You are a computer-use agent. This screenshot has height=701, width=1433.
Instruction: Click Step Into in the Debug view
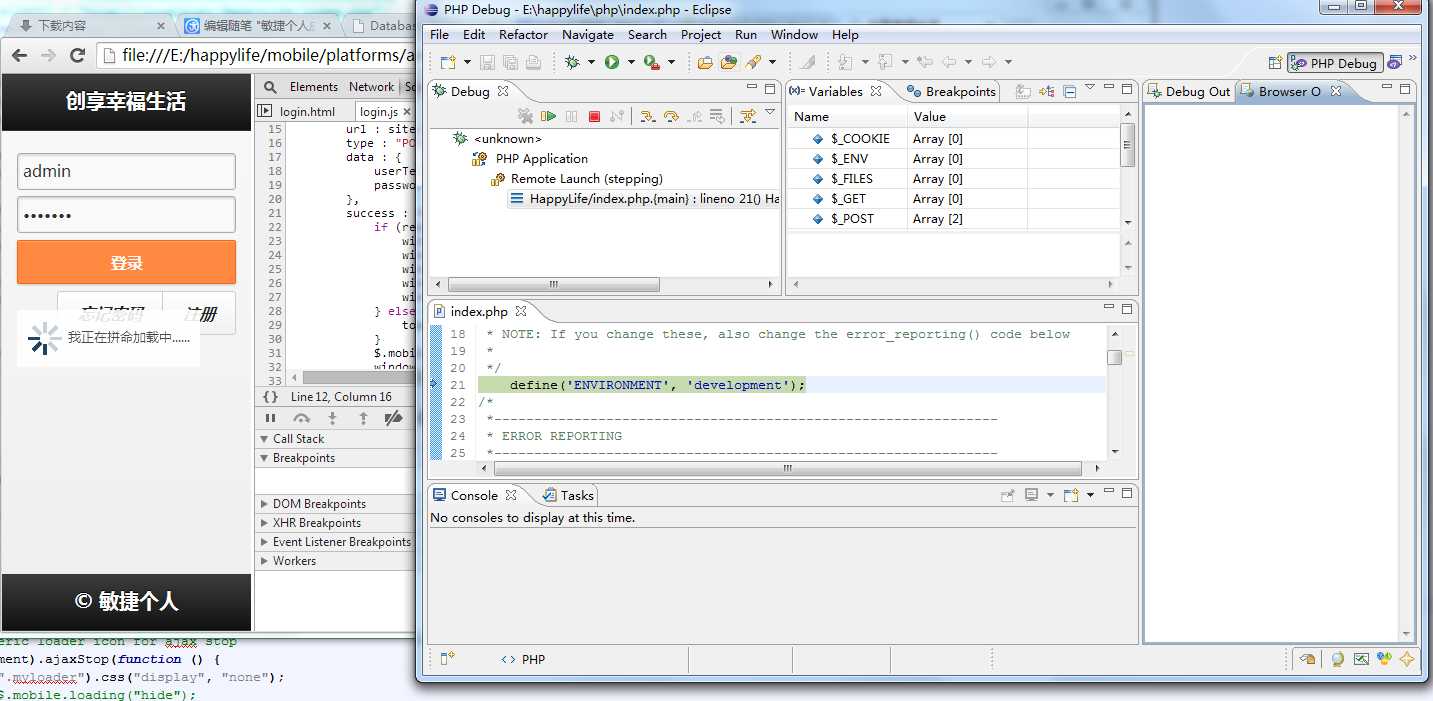tap(647, 116)
